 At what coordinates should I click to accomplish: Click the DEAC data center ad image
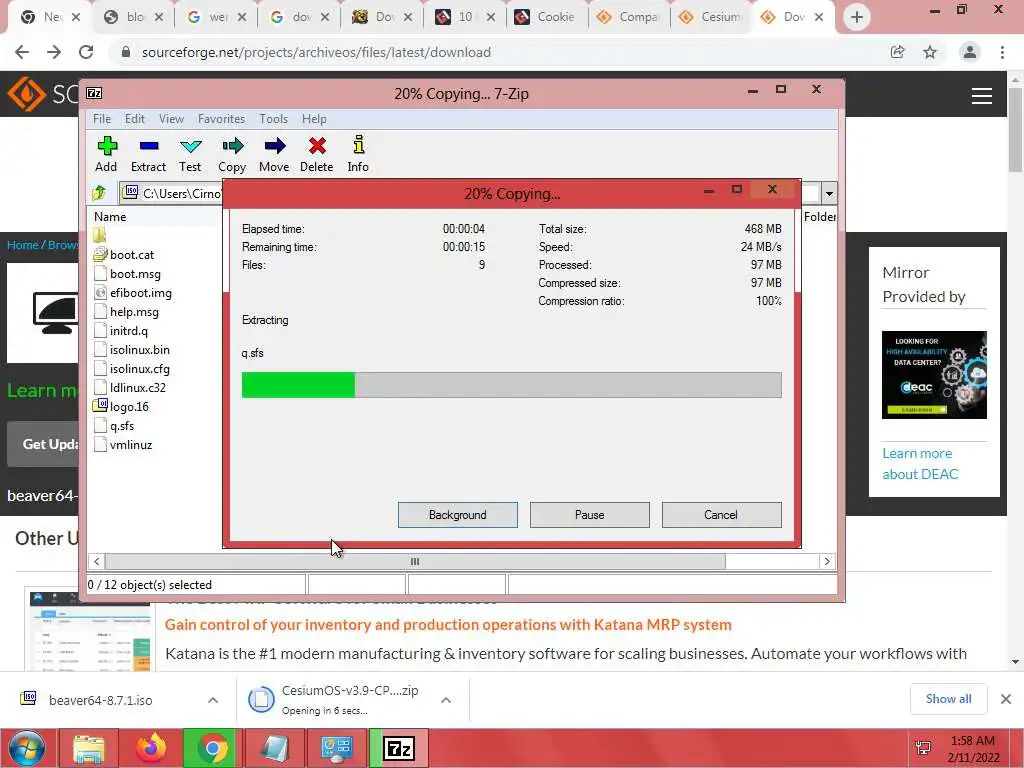[x=934, y=375]
